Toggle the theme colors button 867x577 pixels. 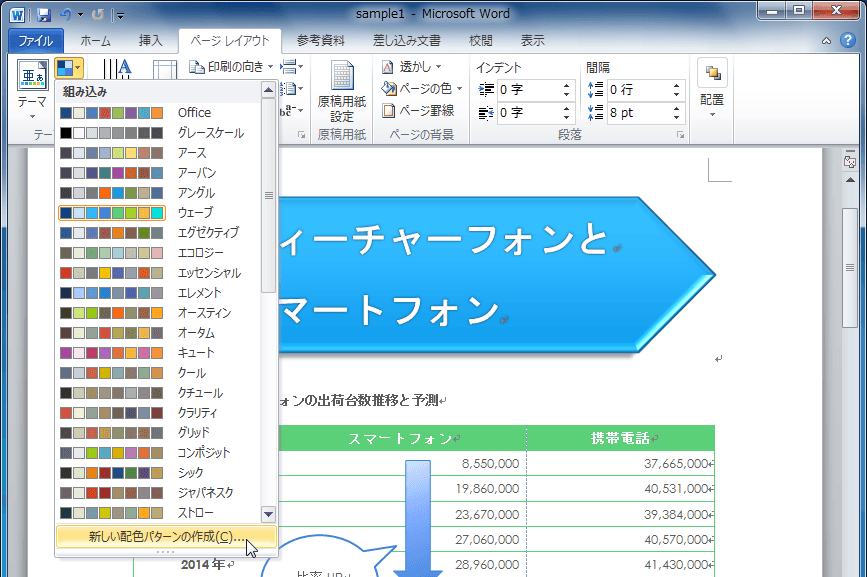click(x=69, y=69)
